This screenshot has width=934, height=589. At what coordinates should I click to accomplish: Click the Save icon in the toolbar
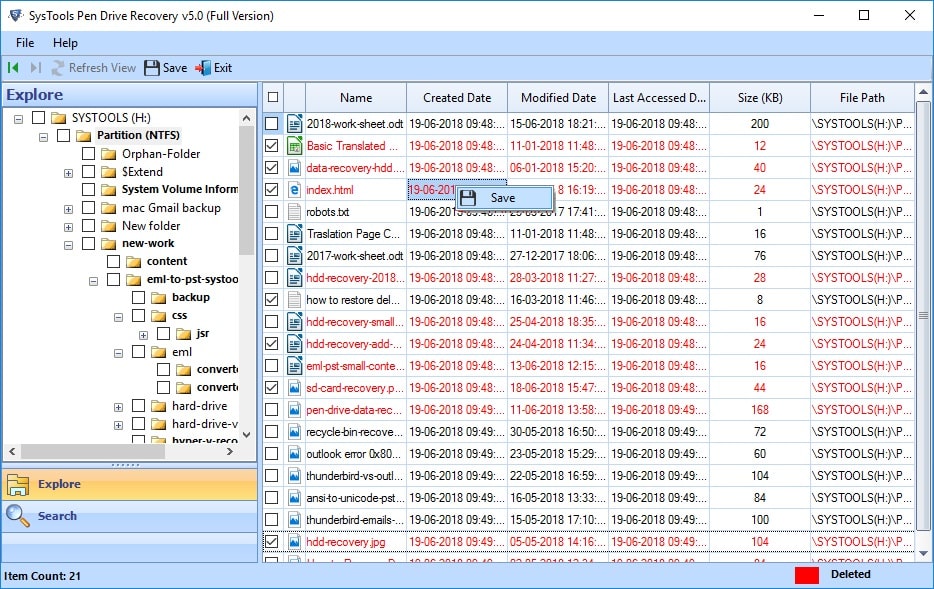click(152, 68)
